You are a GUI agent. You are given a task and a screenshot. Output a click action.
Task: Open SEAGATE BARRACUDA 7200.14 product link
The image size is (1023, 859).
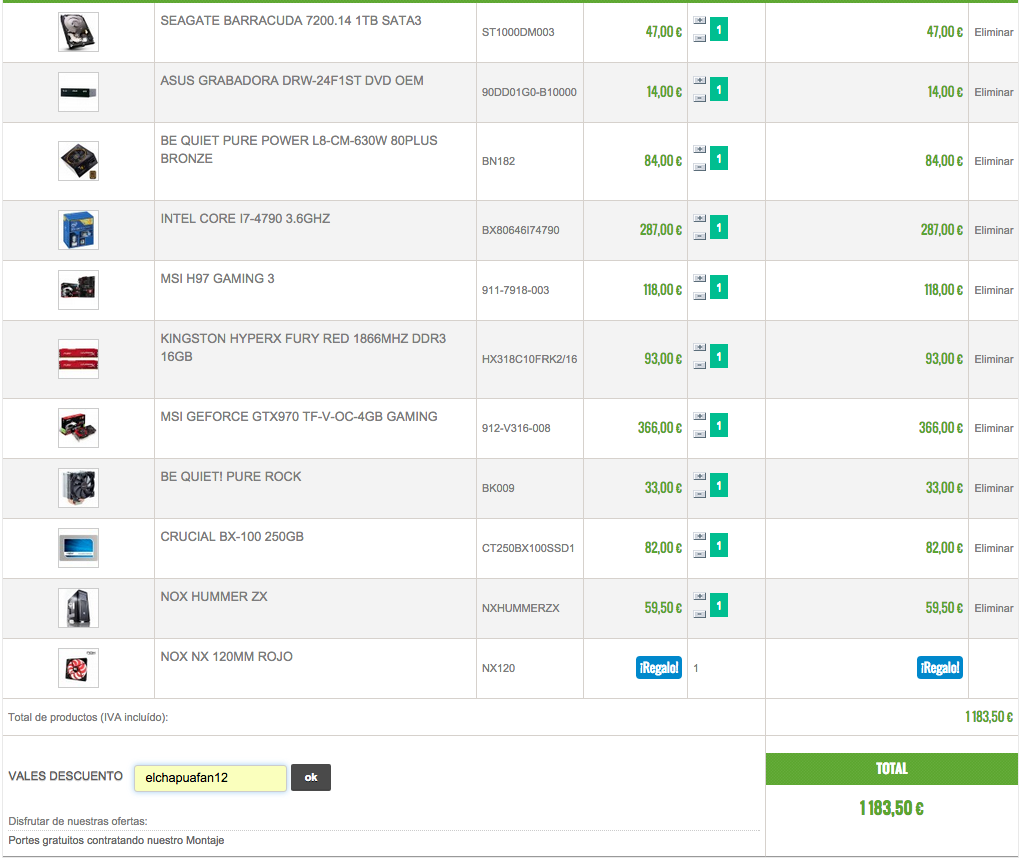tap(291, 21)
